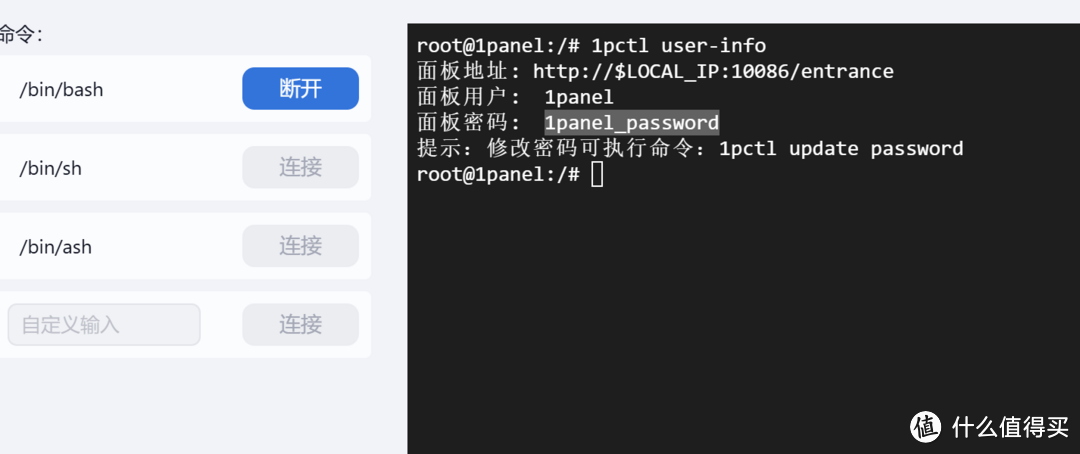
Task: Click the highlighted 1panel_password text
Action: 631,123
